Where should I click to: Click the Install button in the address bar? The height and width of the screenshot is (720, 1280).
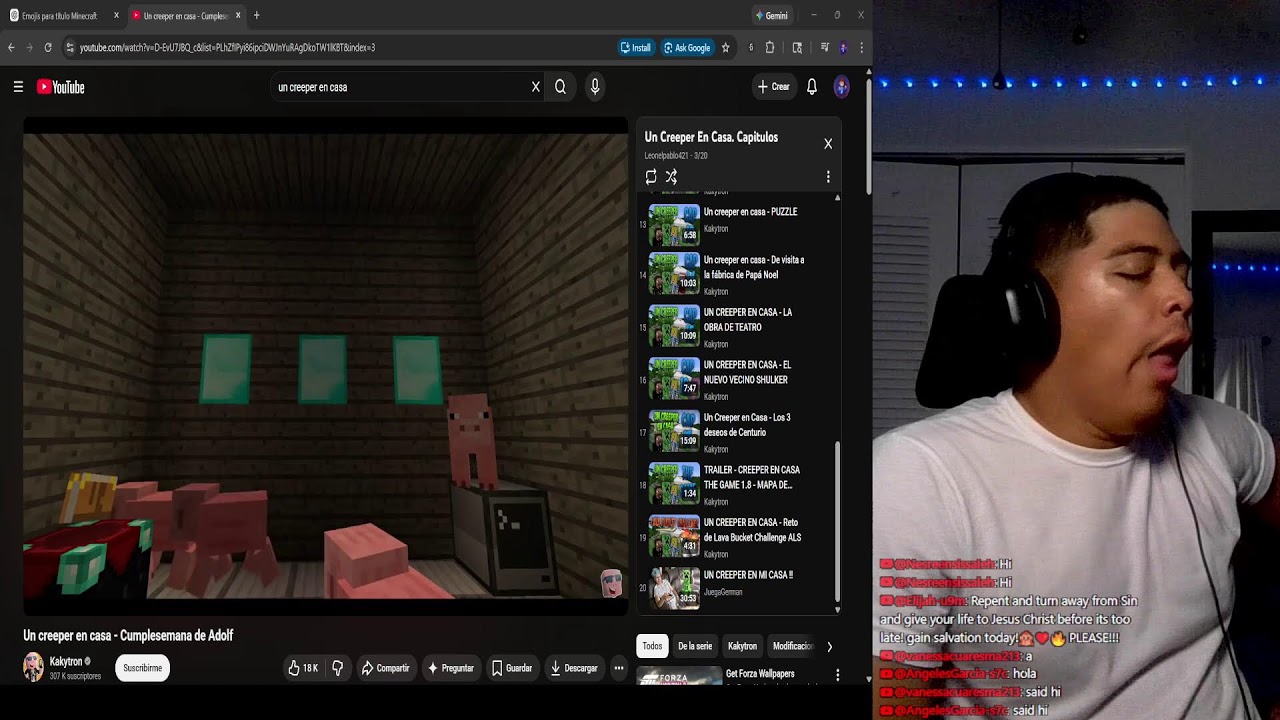point(636,47)
